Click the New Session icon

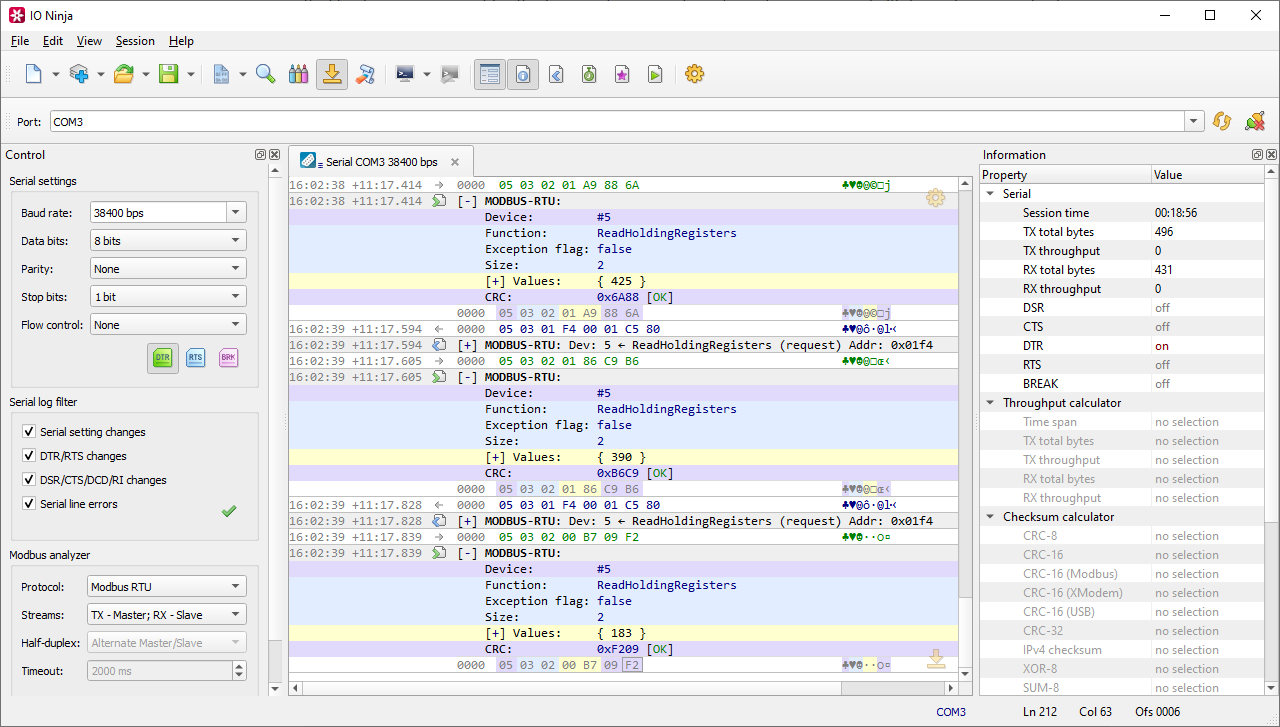point(33,74)
